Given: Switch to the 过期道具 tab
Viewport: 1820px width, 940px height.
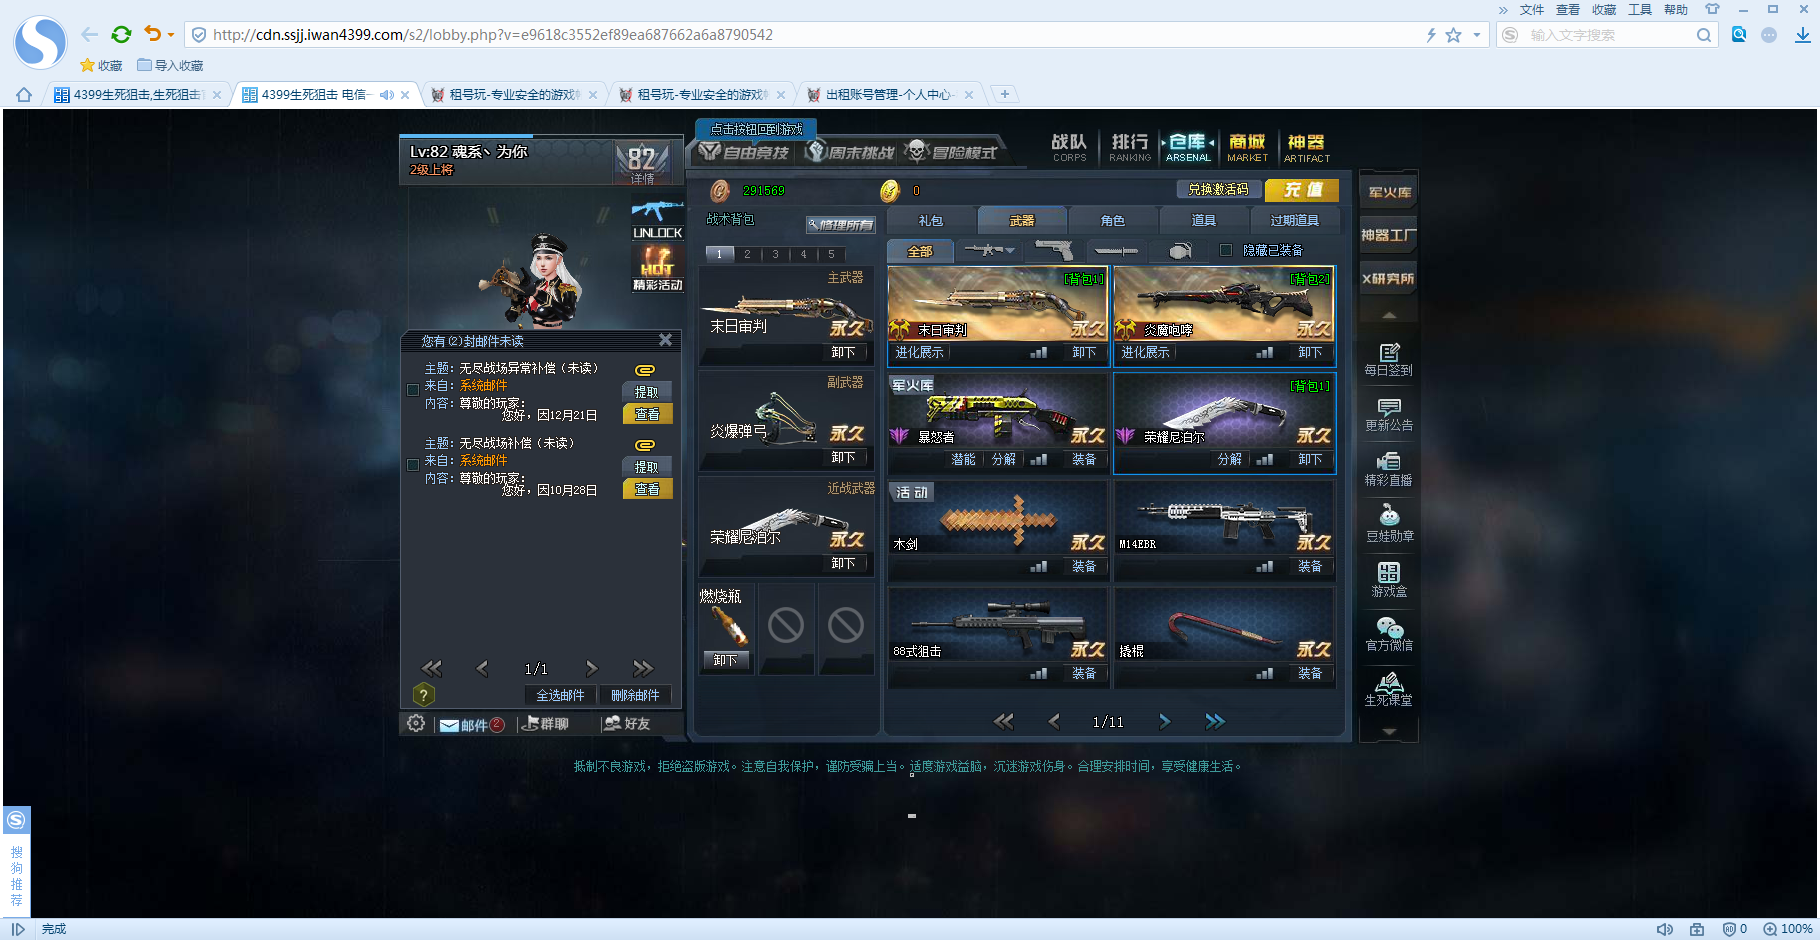Looking at the screenshot, I should 1295,220.
